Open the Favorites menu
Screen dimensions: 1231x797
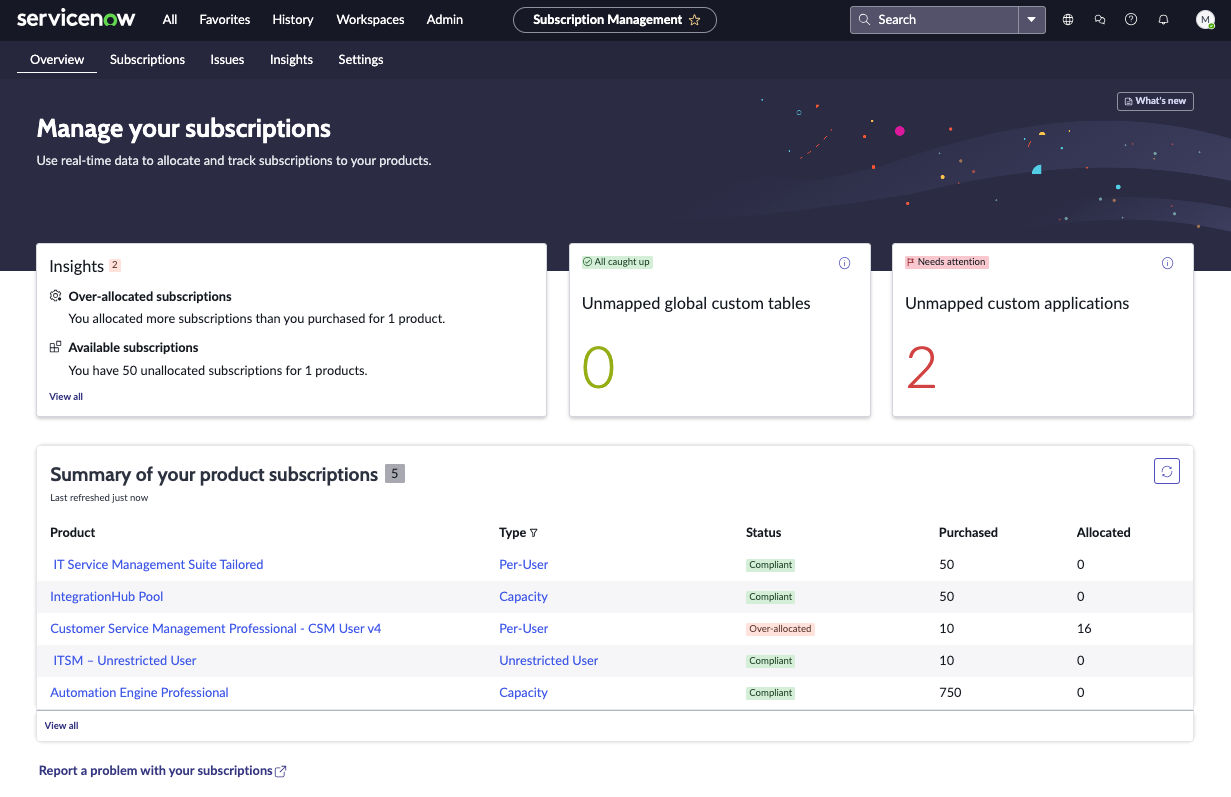click(225, 20)
